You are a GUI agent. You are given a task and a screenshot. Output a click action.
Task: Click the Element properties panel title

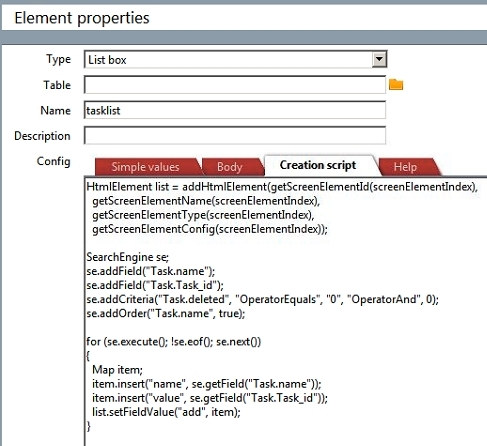point(82,18)
